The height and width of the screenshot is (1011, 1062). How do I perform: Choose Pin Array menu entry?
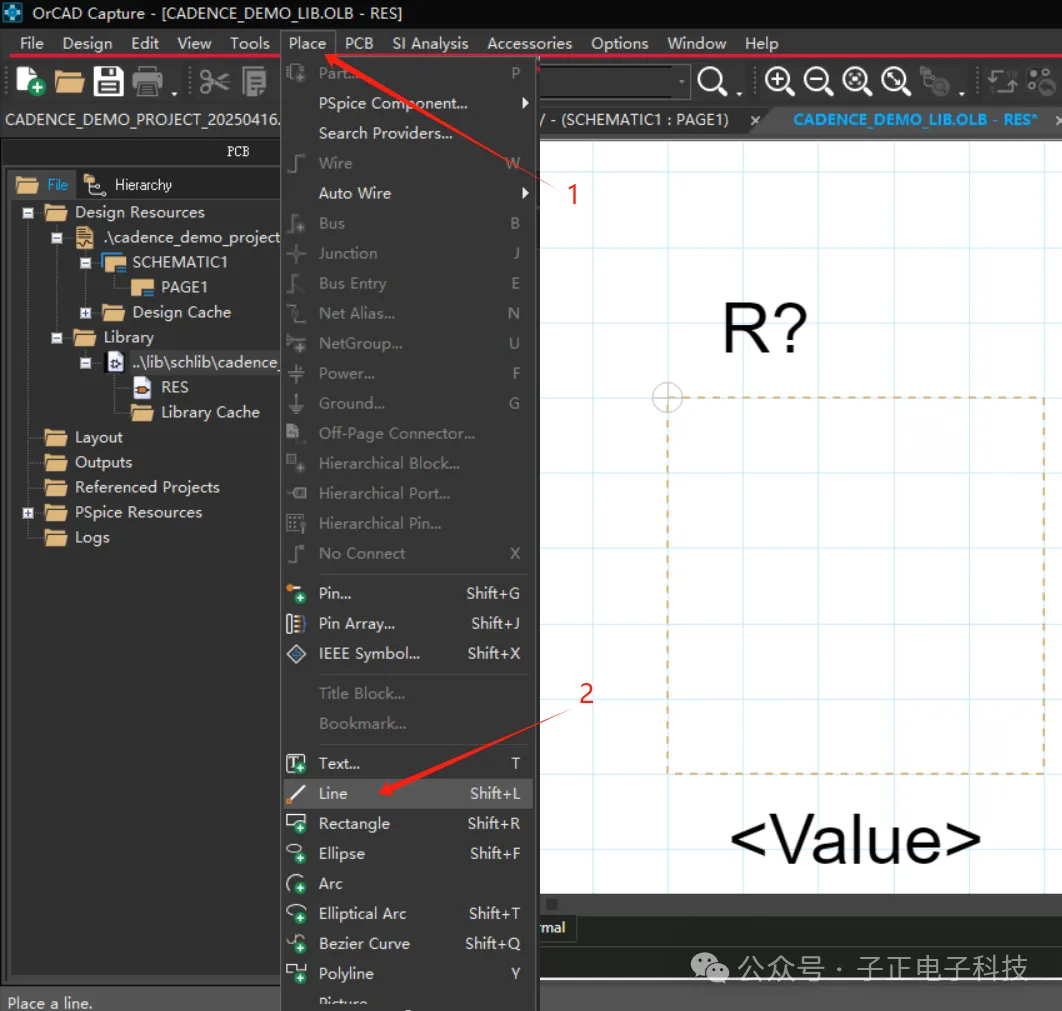pos(406,624)
